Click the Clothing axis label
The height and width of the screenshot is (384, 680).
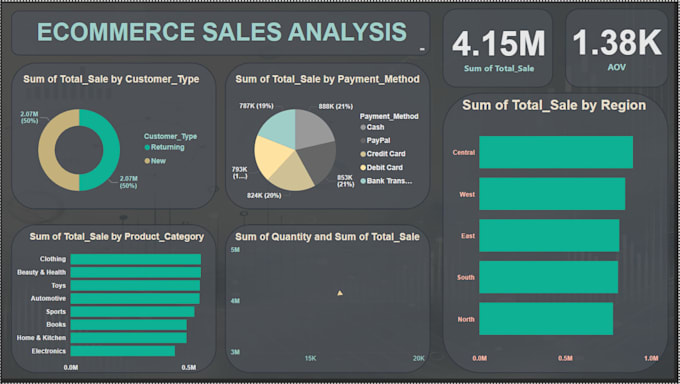click(x=53, y=259)
